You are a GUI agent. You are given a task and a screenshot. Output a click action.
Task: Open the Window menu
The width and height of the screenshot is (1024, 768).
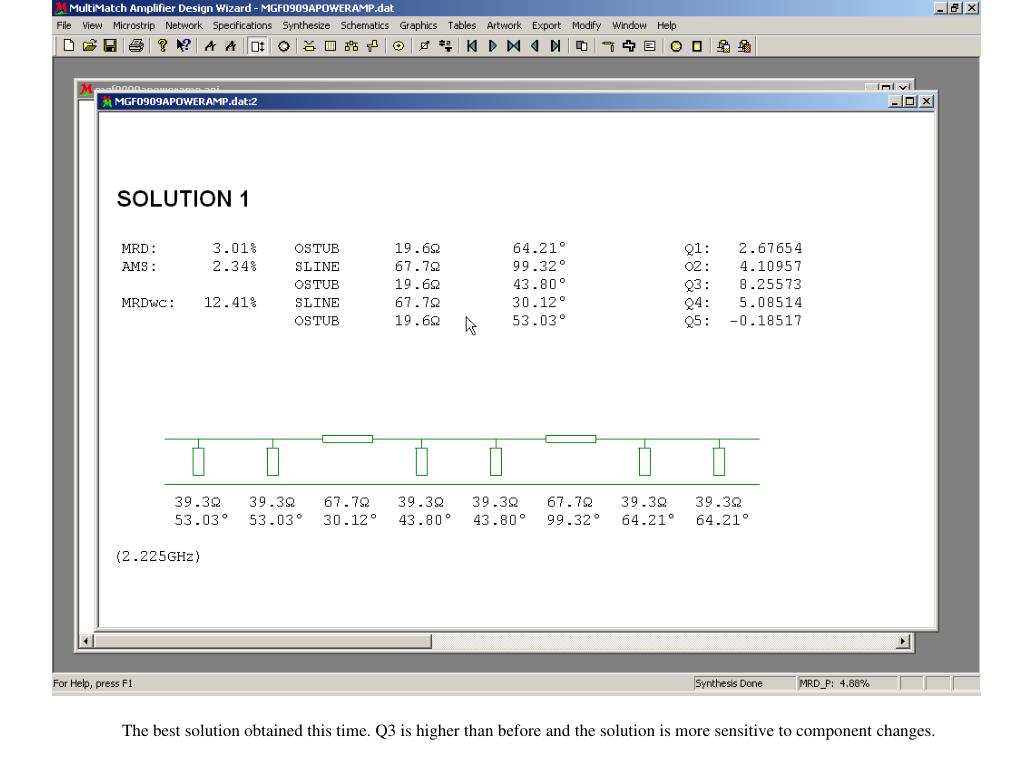pos(629,25)
